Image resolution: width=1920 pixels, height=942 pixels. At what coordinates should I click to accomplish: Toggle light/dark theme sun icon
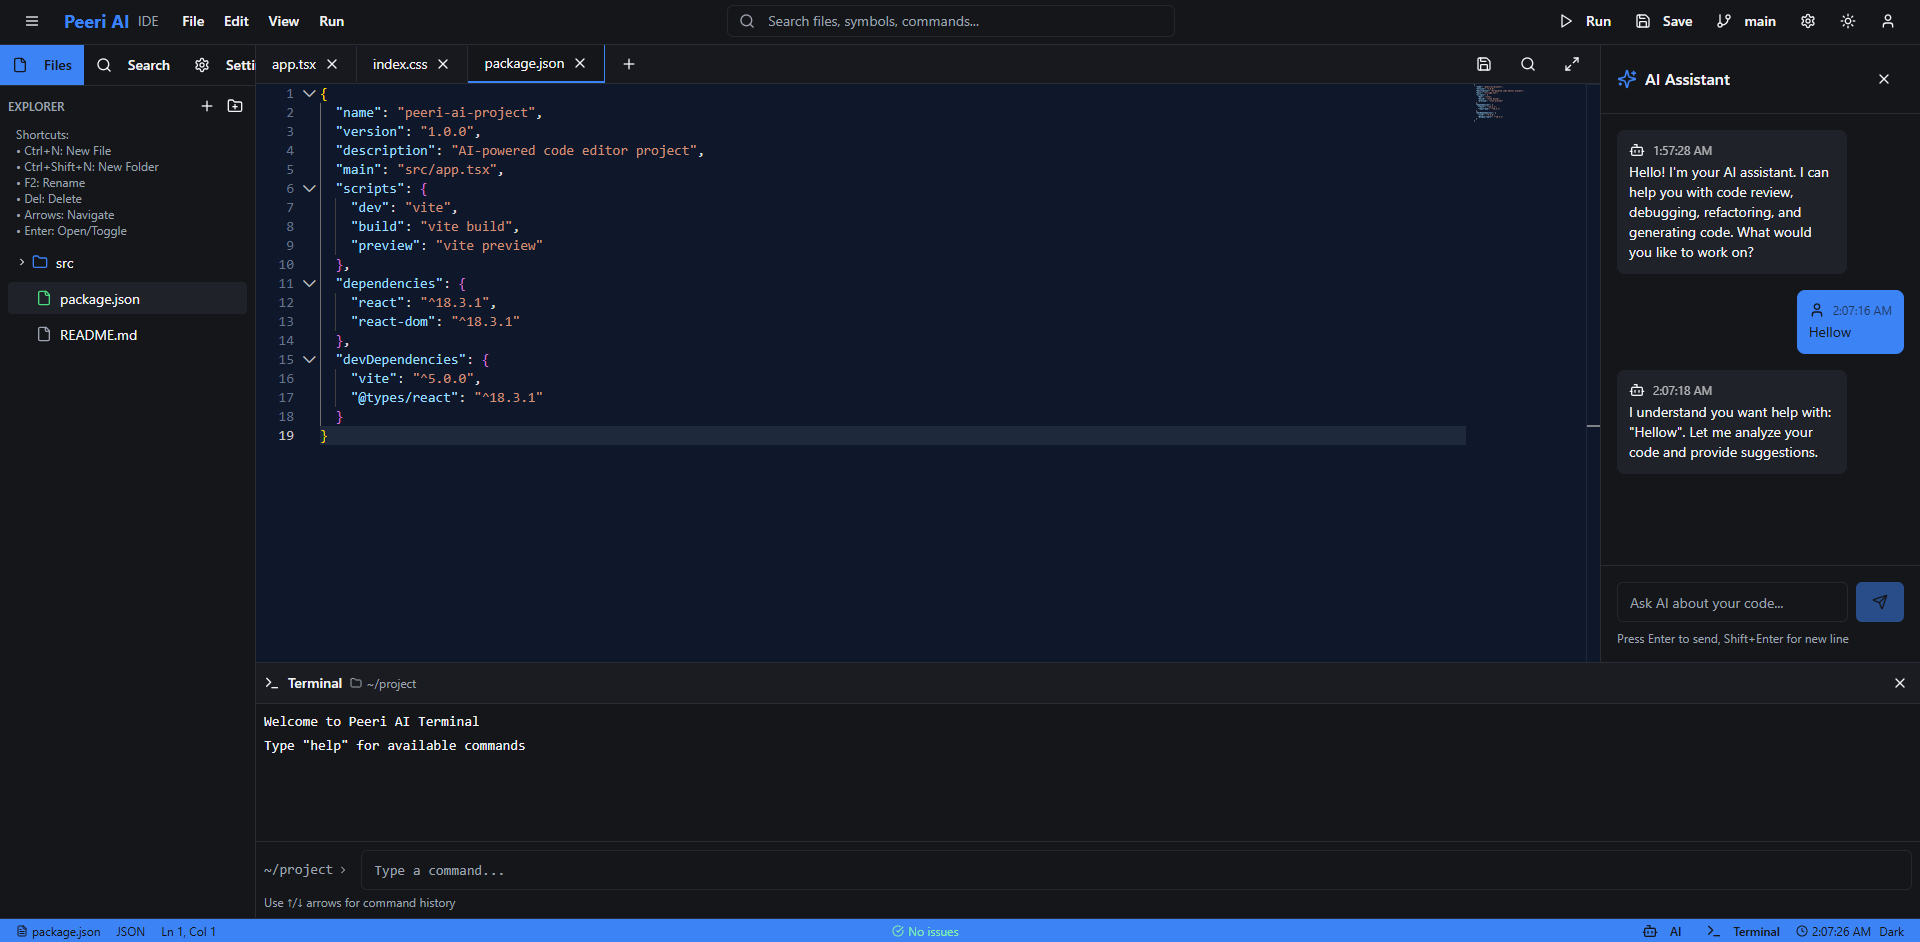coord(1848,21)
